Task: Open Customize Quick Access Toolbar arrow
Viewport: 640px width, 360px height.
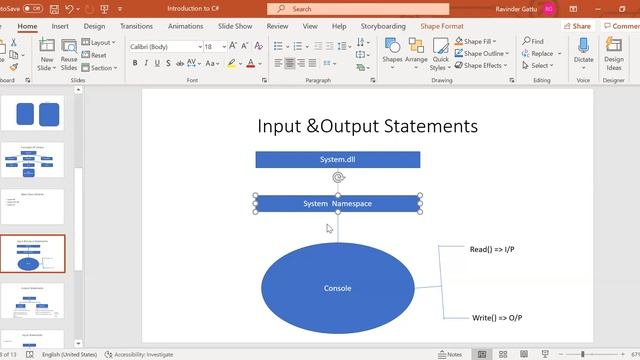Action: [120, 9]
